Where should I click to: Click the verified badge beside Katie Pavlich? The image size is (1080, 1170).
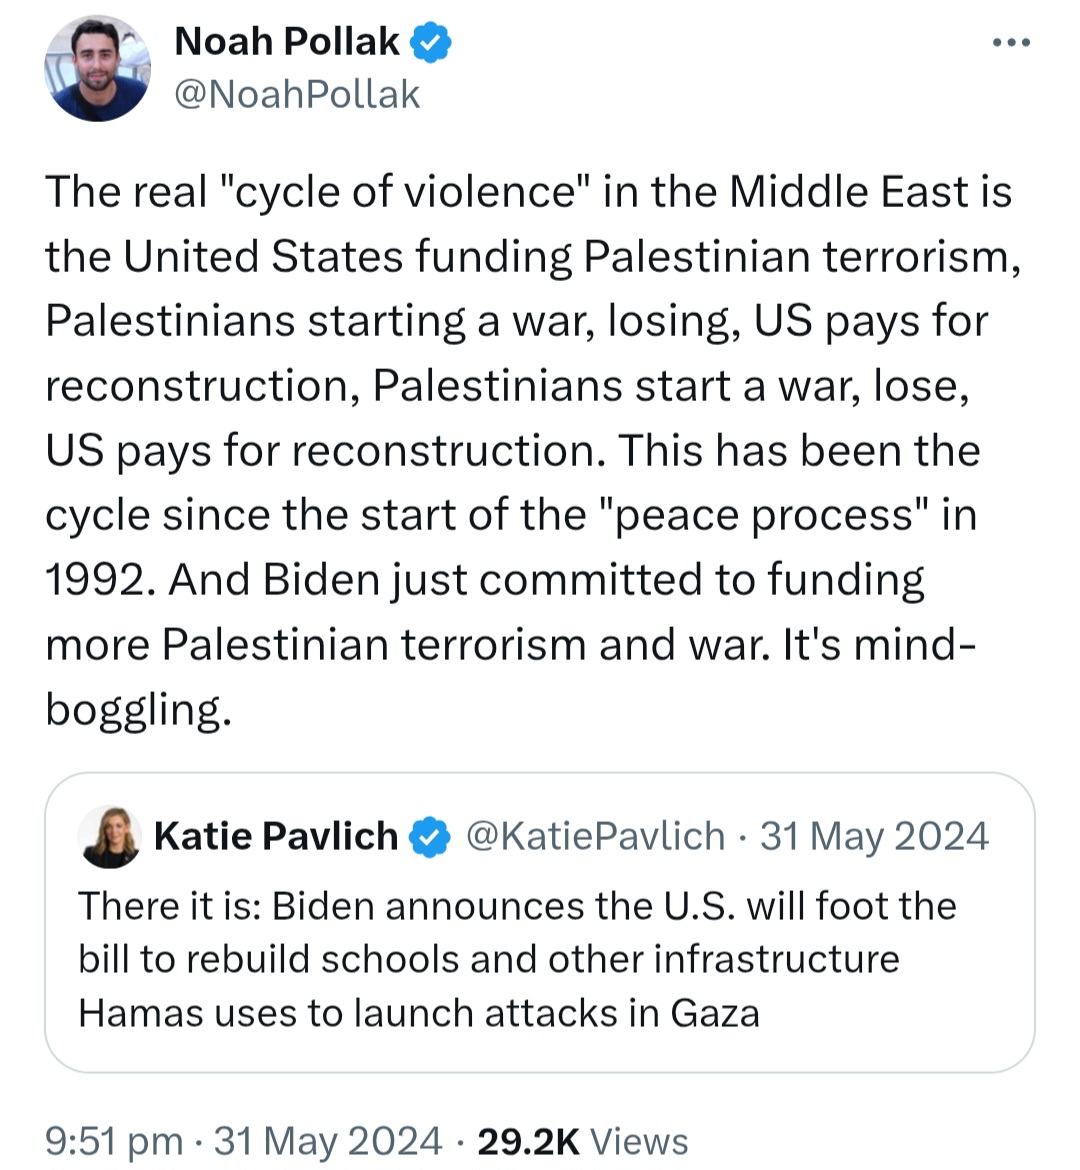(x=431, y=836)
